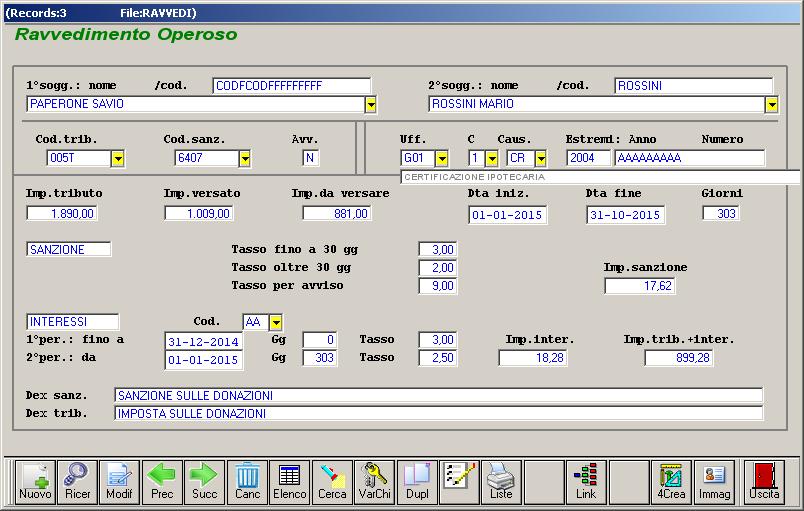
Task: Click the Giorni field 303
Action: point(721,213)
